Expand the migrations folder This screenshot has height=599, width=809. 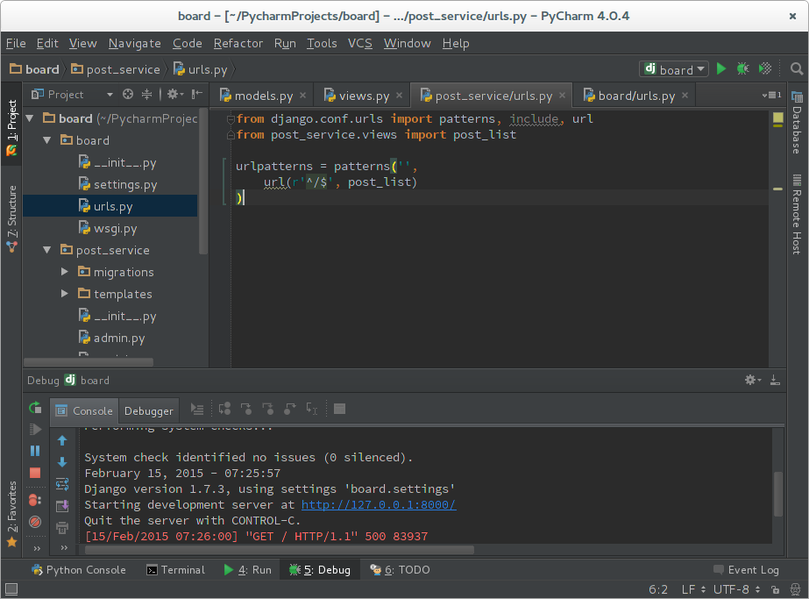coord(64,271)
